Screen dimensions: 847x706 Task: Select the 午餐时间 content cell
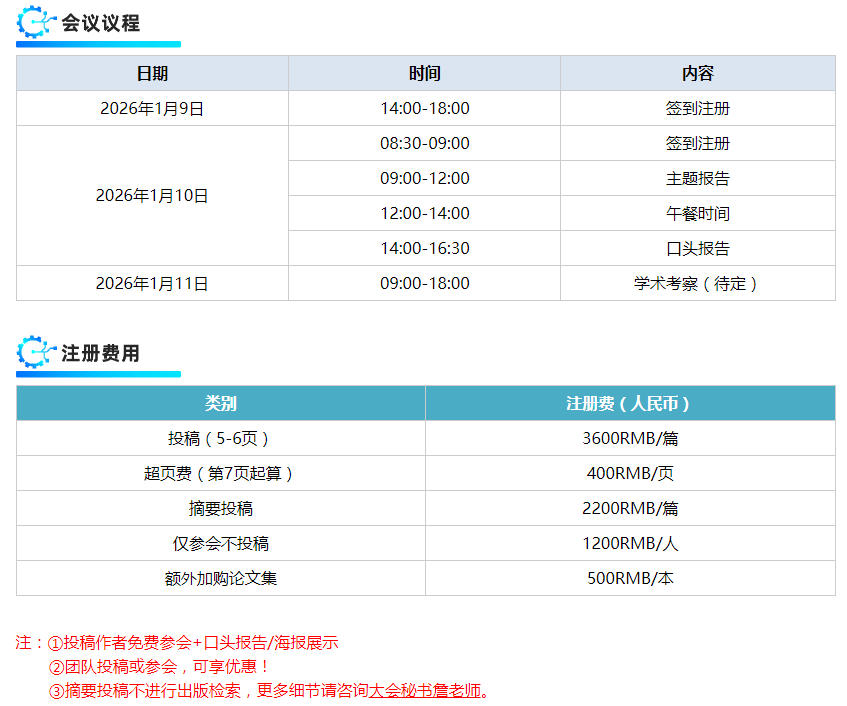pos(697,213)
